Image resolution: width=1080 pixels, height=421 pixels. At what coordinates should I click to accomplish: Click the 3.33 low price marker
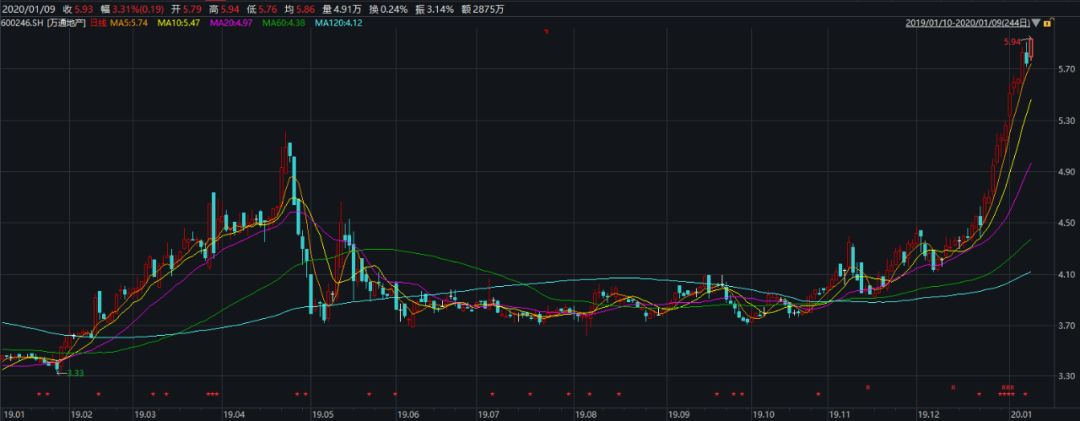(73, 373)
